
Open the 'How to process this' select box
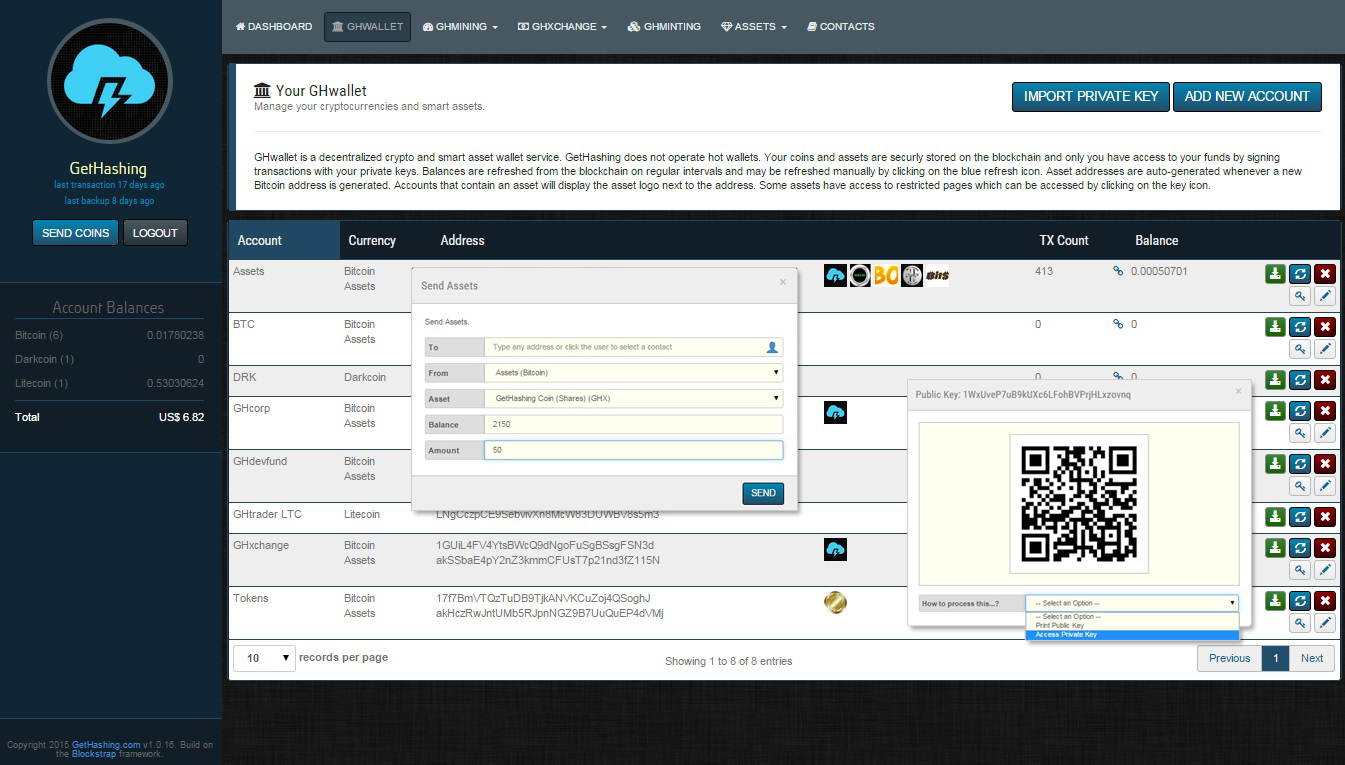1132,603
